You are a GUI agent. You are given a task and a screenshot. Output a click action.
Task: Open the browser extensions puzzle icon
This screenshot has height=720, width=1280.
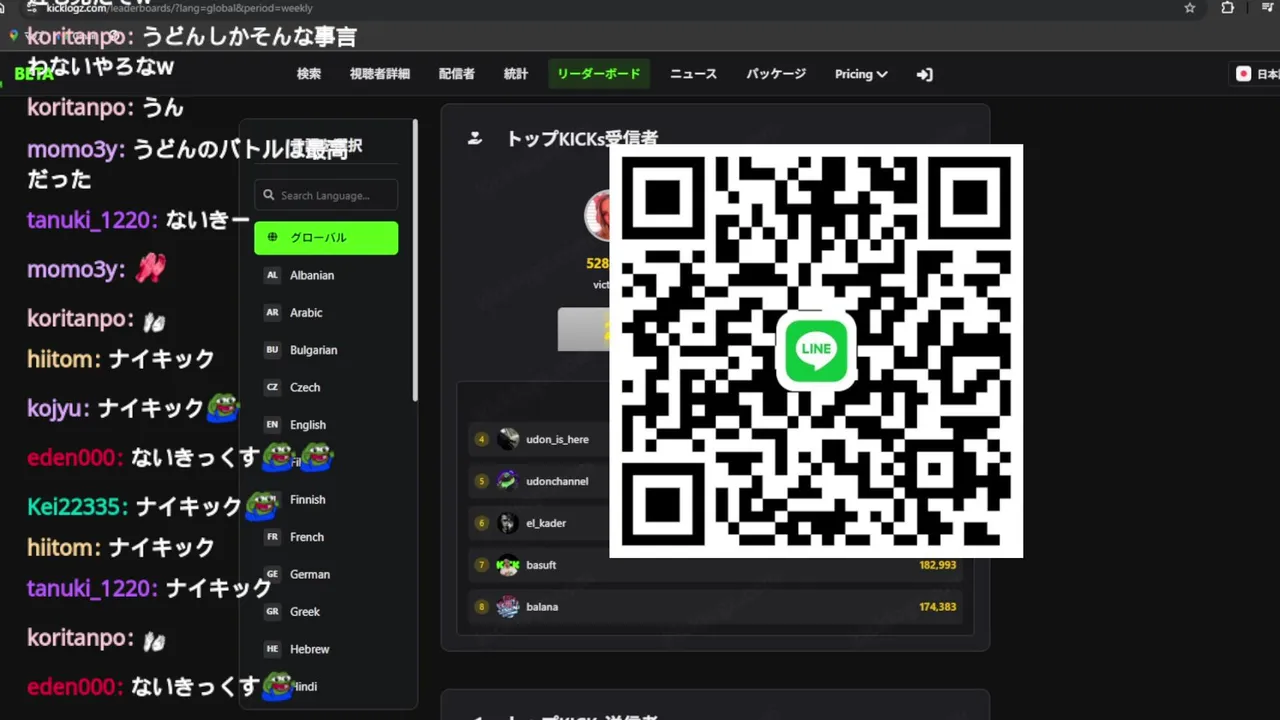(1228, 8)
